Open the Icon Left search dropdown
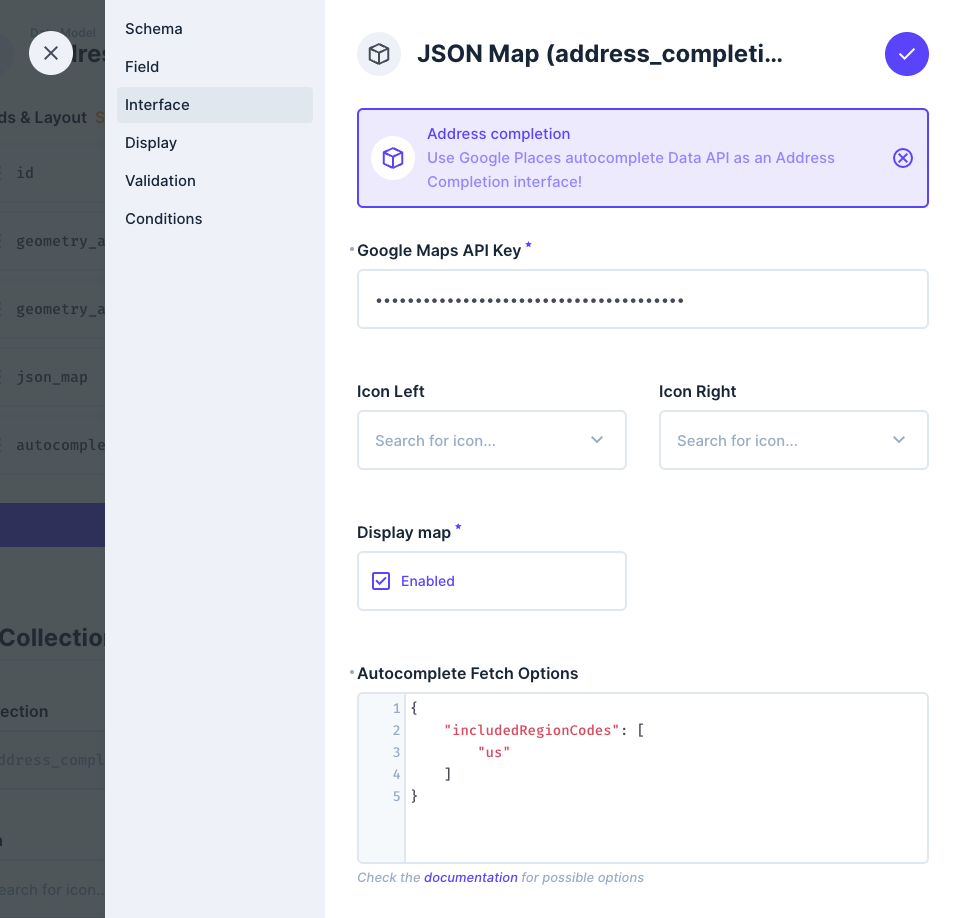This screenshot has width=960, height=918. 492,440
